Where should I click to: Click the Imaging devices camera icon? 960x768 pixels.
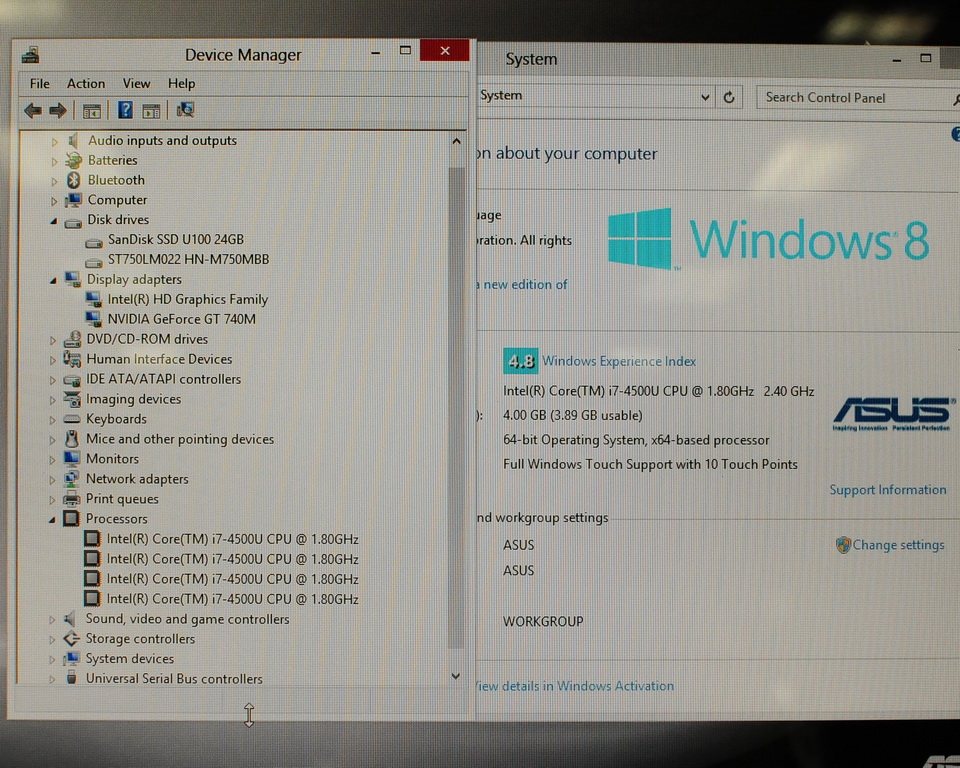coord(72,399)
